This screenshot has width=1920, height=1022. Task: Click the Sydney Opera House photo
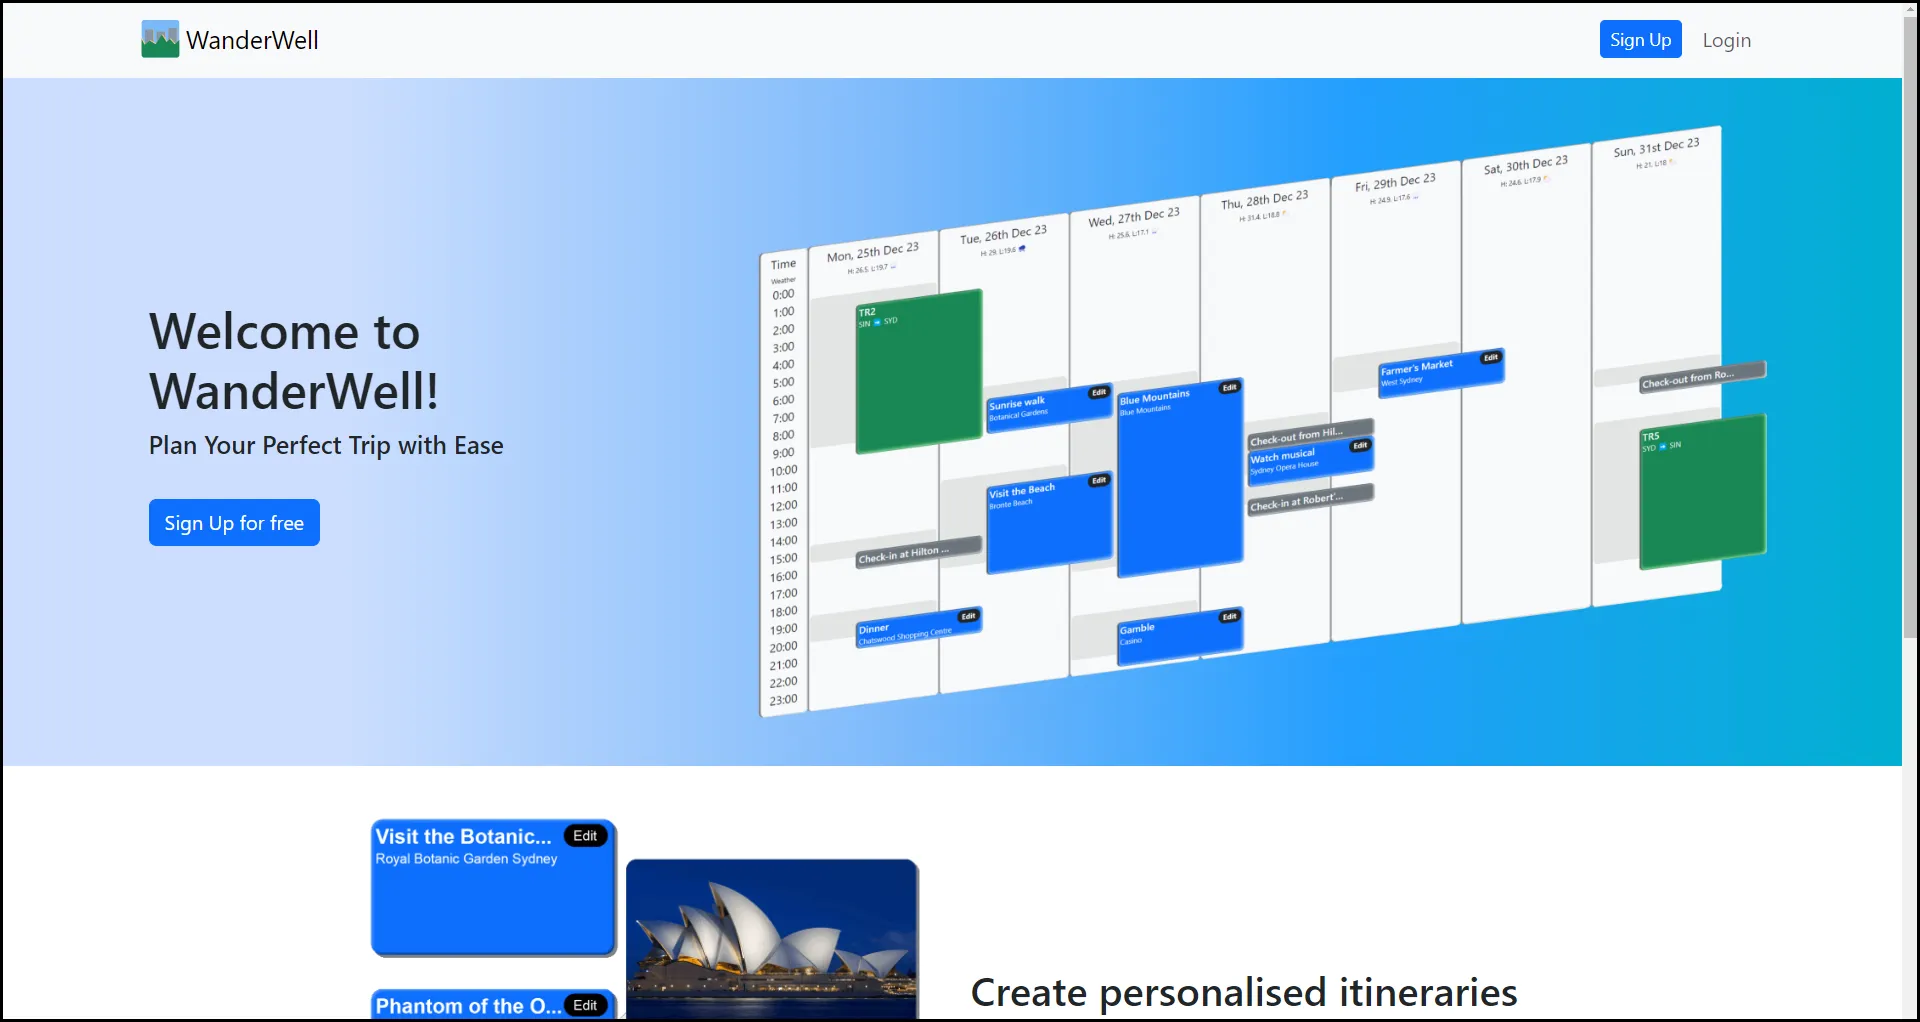(772, 938)
